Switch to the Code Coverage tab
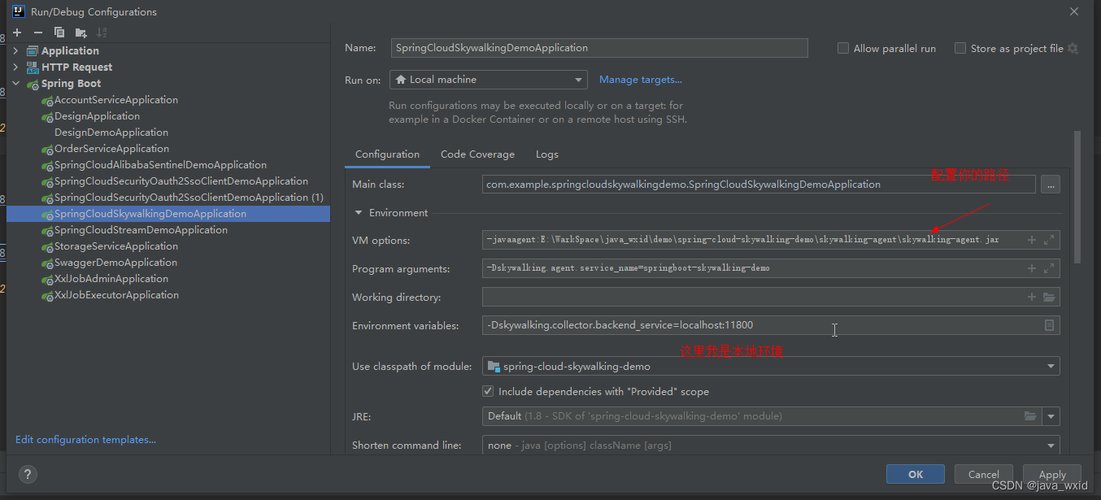This screenshot has width=1101, height=500. pos(477,155)
